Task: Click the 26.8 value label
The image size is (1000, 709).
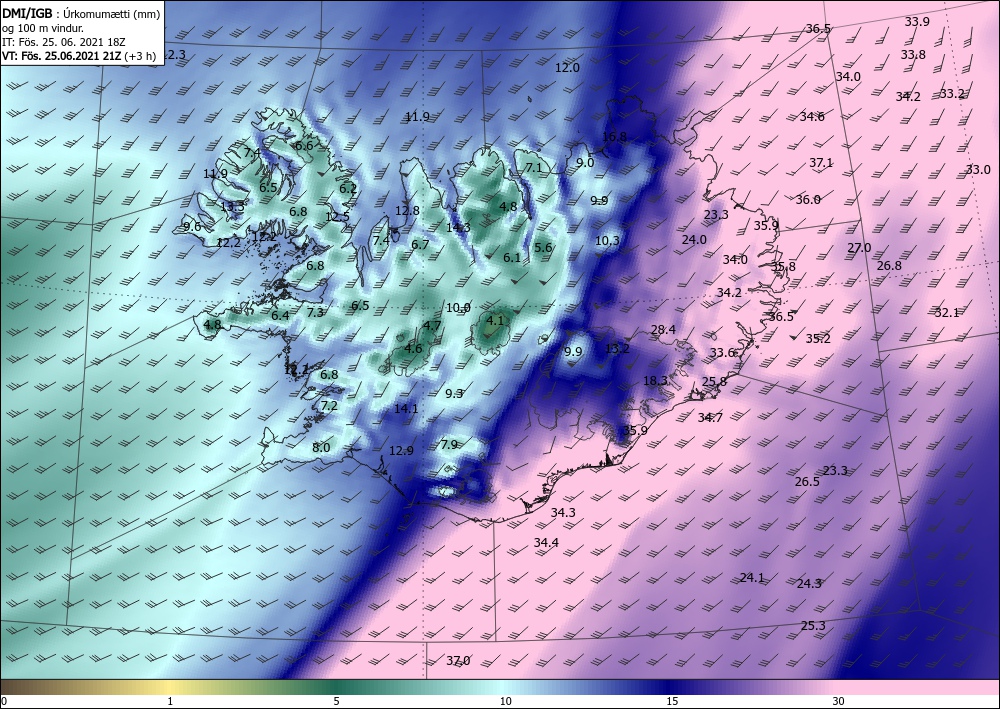Action: pyautogui.click(x=889, y=266)
